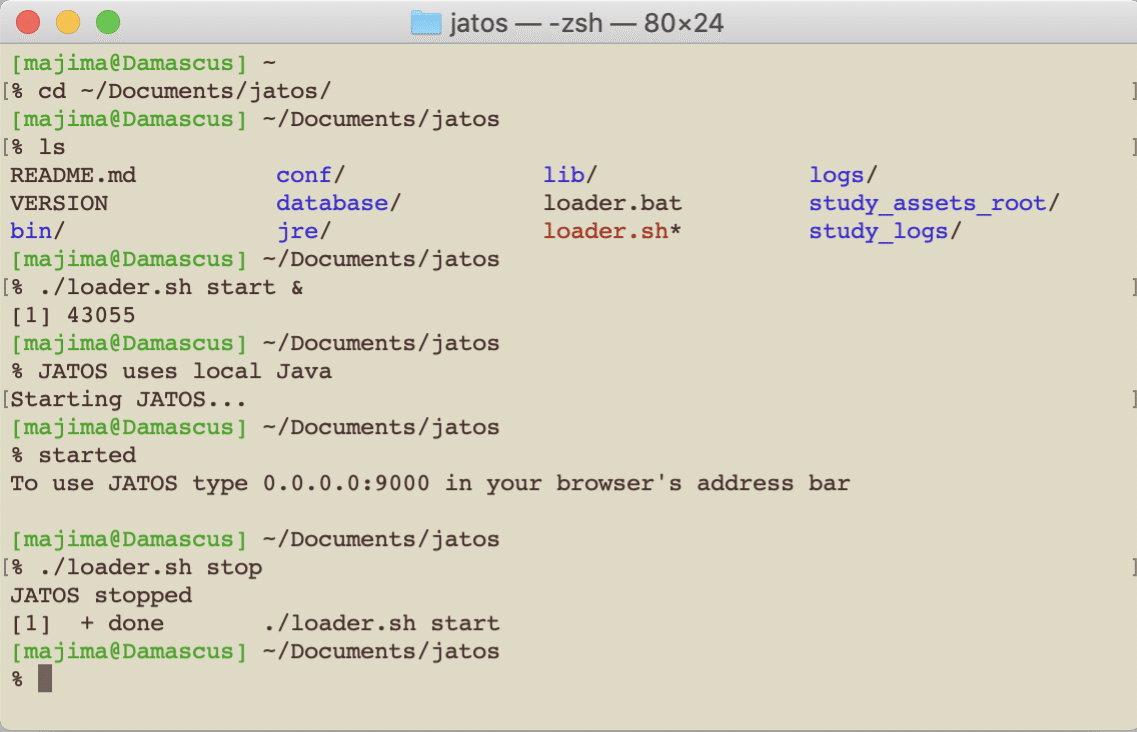The width and height of the screenshot is (1137, 732).
Task: Click the window title 'jatos — -zsh — 80×24'
Action: pos(587,23)
